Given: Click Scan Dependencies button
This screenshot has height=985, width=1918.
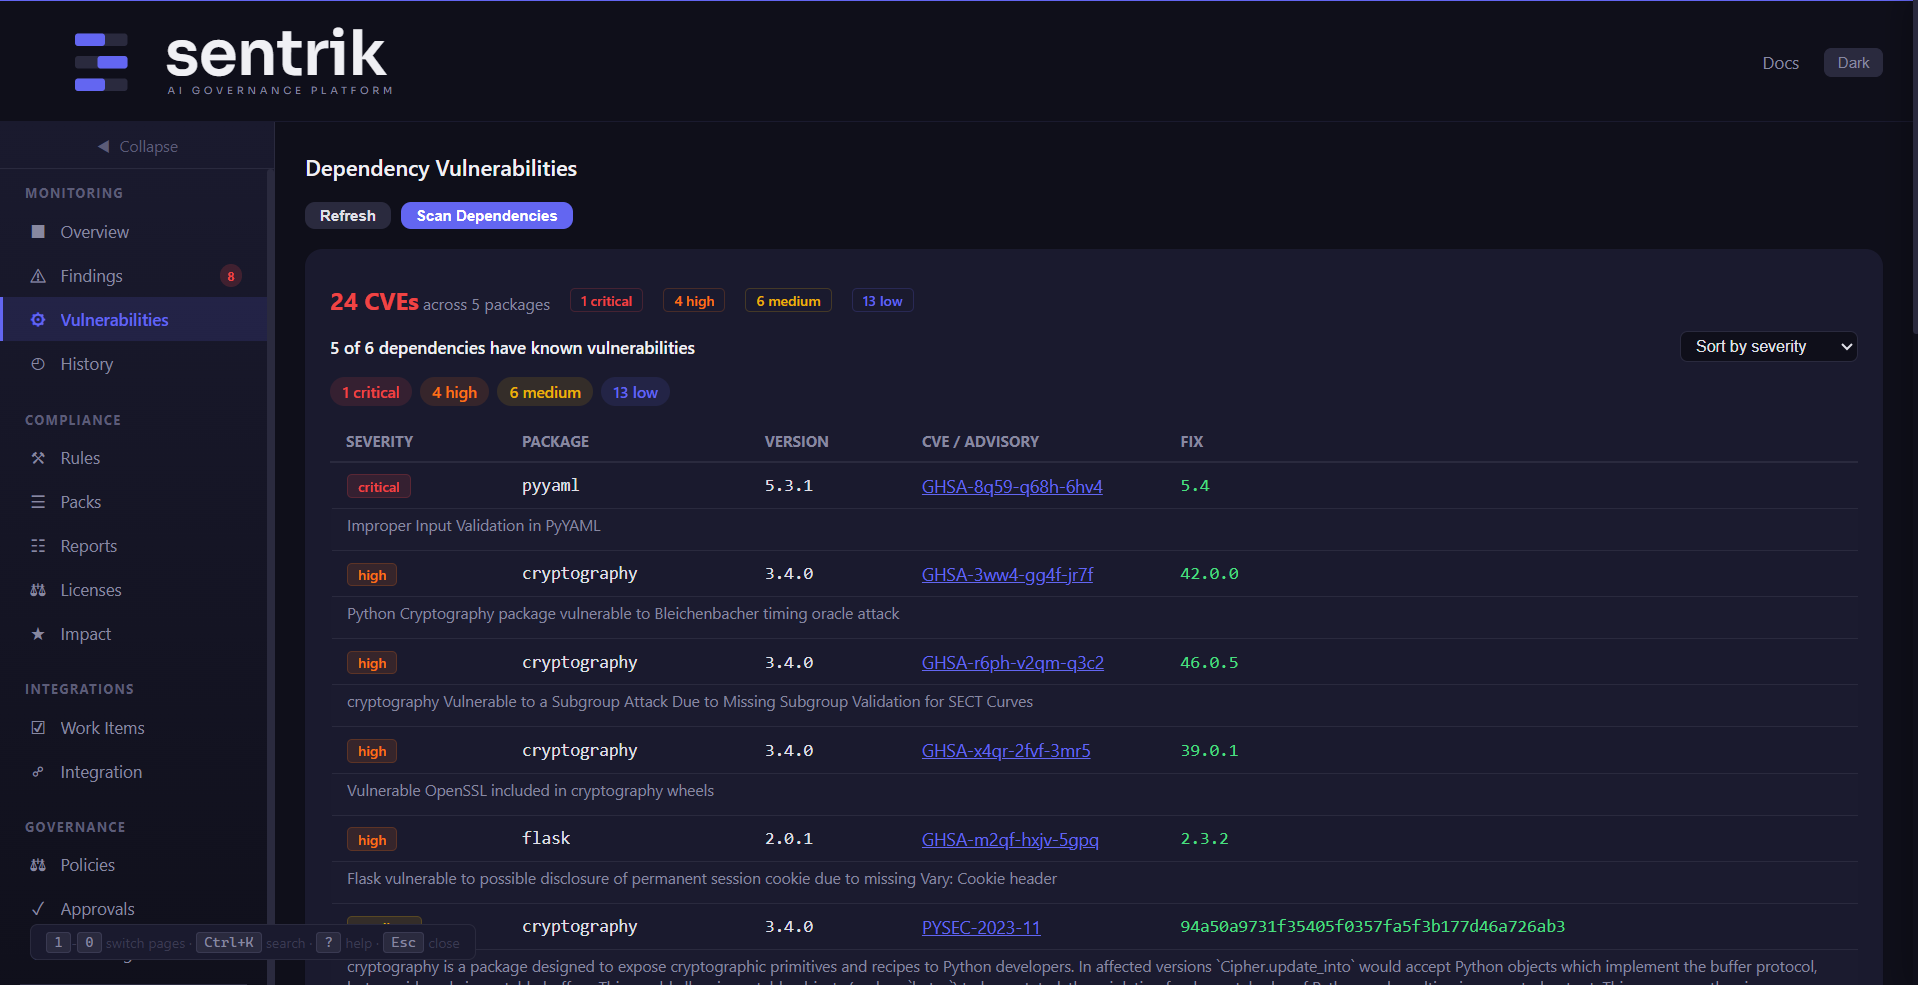Looking at the screenshot, I should 487,215.
